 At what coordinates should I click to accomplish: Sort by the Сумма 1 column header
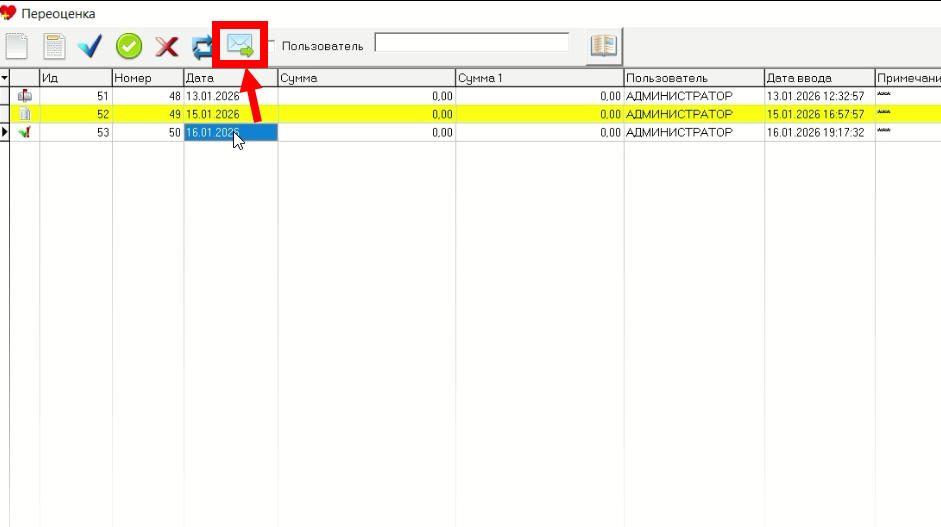pos(540,78)
